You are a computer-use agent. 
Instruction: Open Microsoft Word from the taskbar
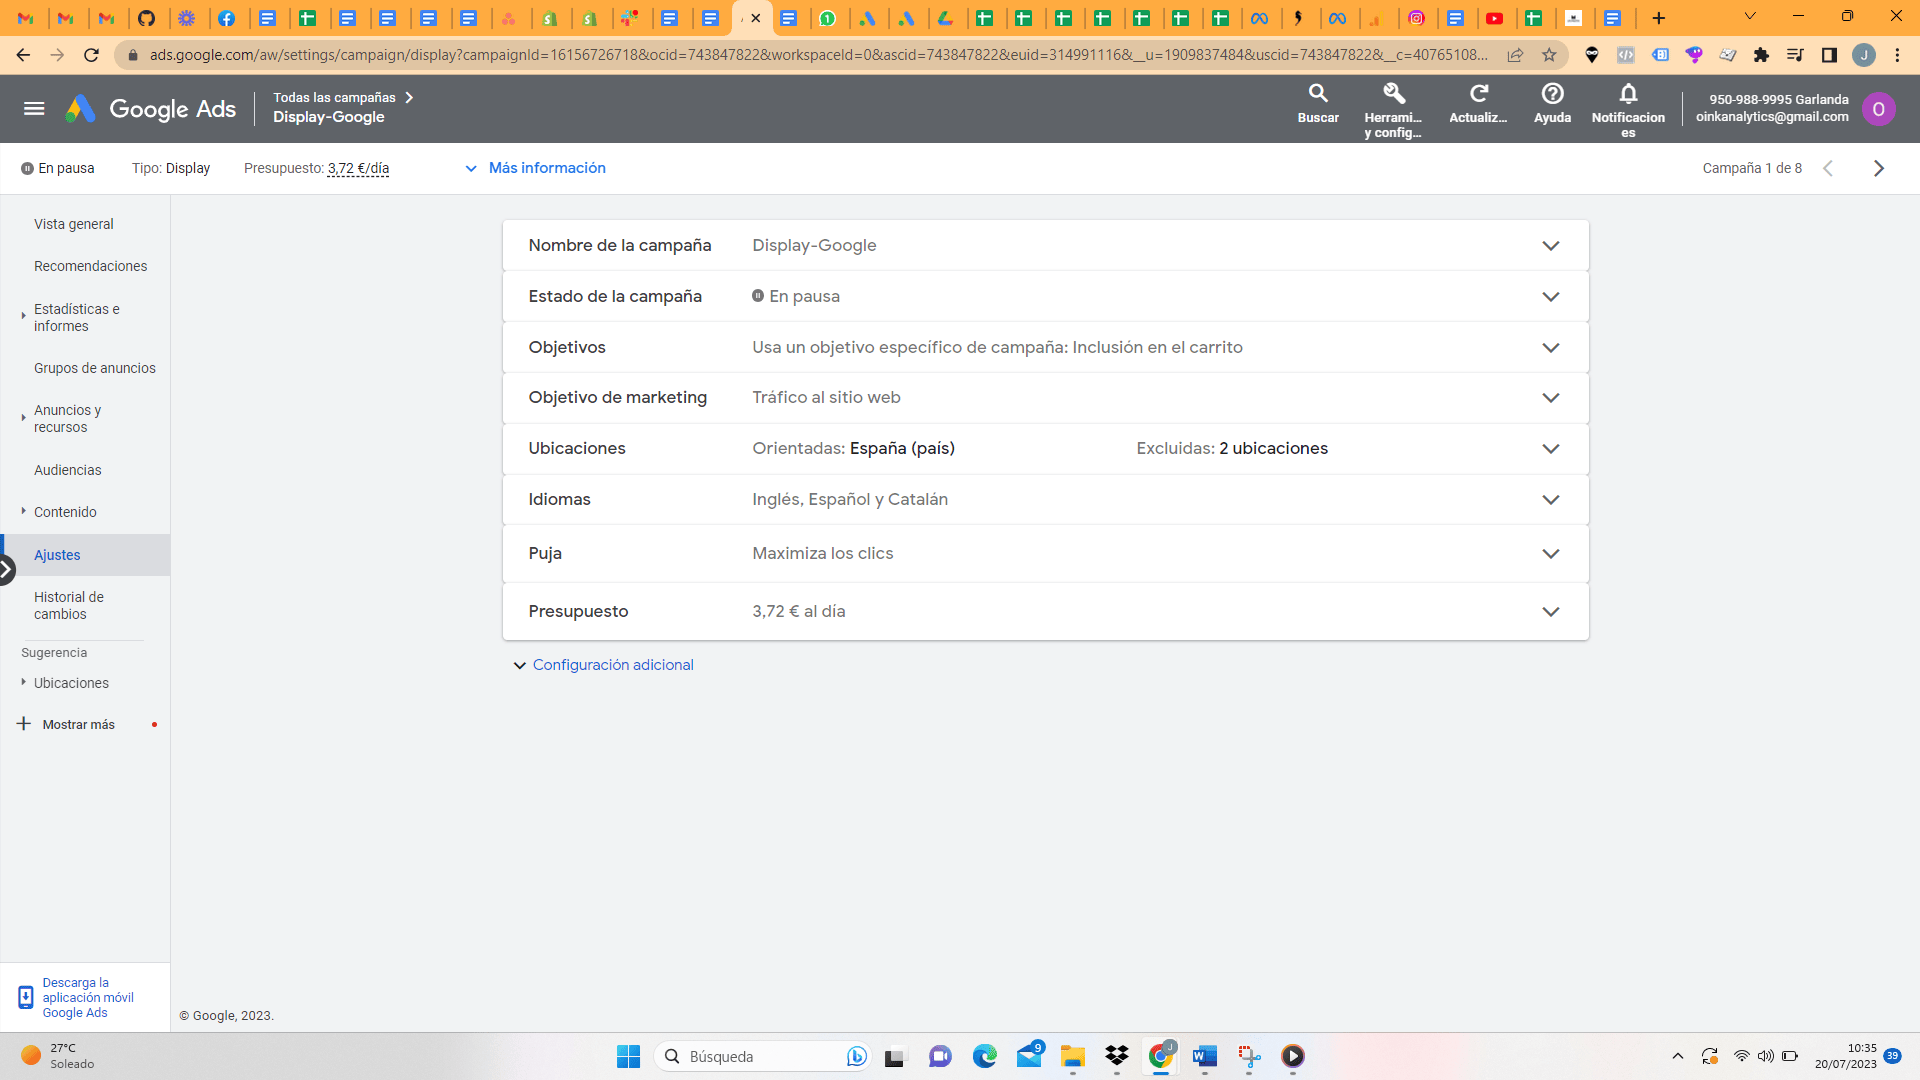(x=1204, y=1057)
